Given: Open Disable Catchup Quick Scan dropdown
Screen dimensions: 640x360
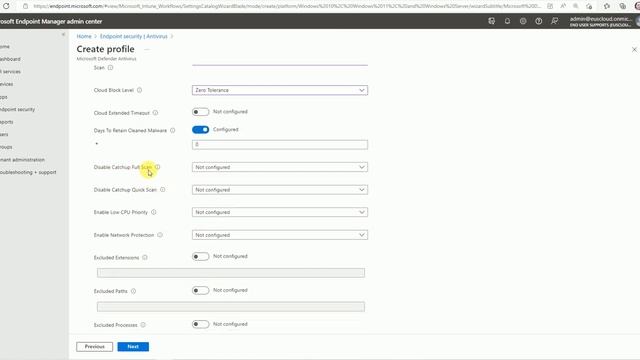Looking at the screenshot, I should point(280,190).
